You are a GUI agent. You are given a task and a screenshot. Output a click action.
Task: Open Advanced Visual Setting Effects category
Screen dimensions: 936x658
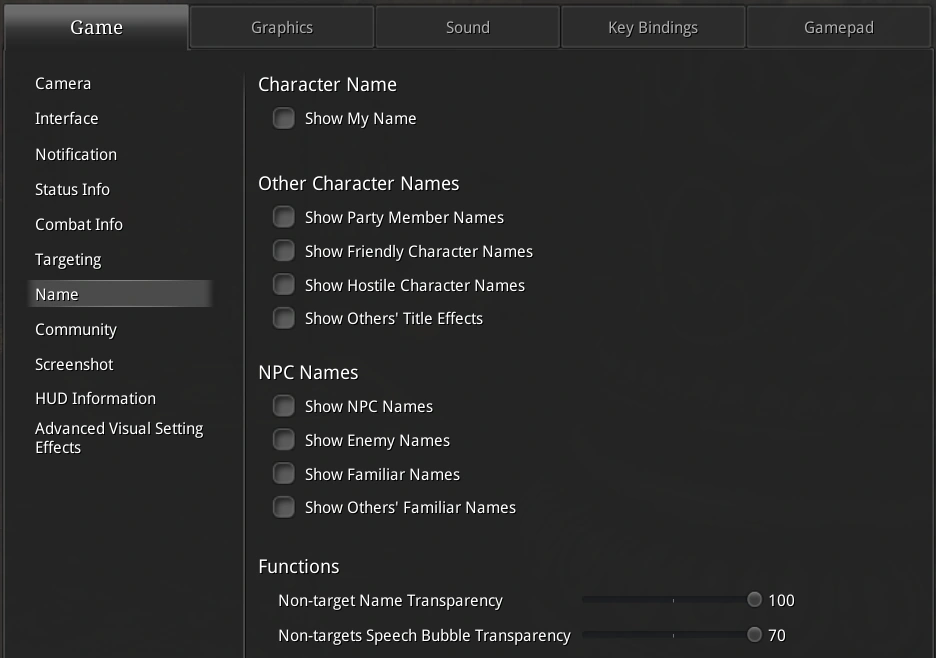coord(118,438)
